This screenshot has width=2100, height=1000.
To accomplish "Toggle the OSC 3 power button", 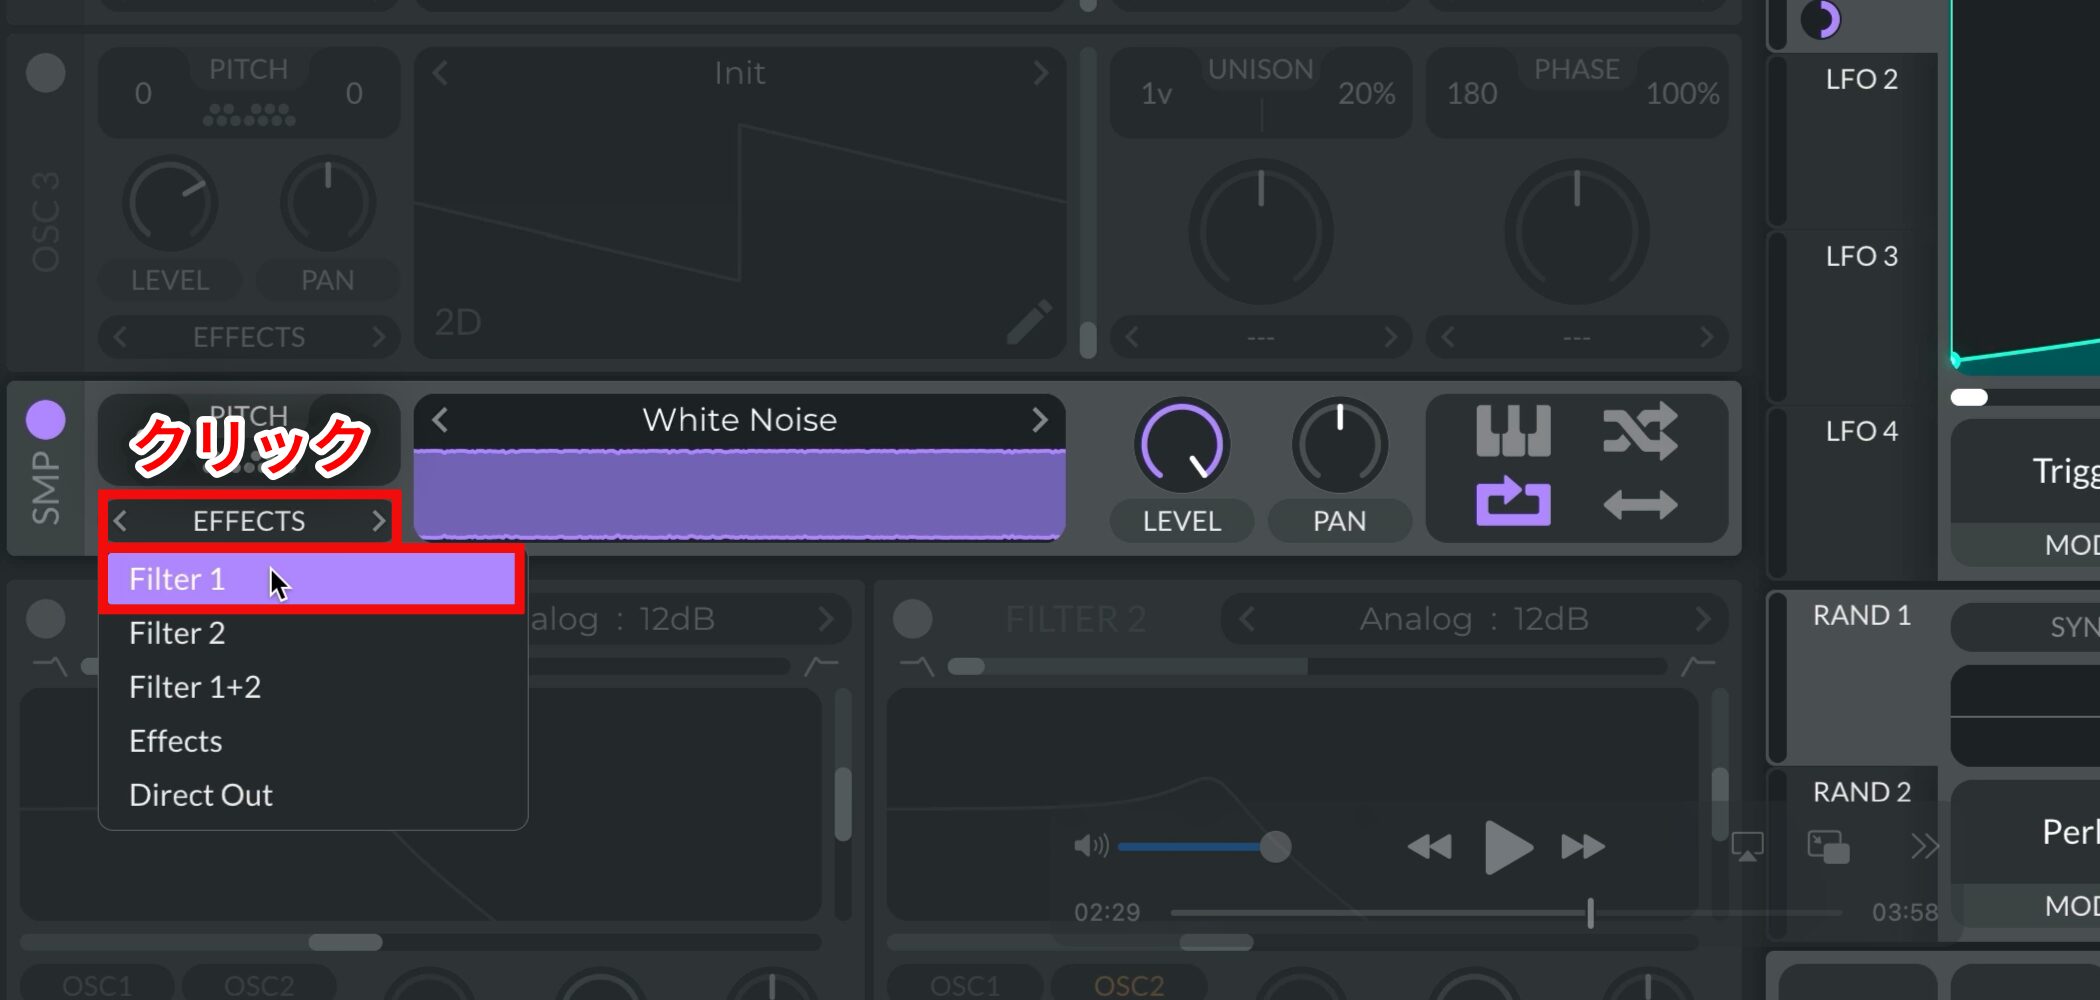I will [x=45, y=73].
